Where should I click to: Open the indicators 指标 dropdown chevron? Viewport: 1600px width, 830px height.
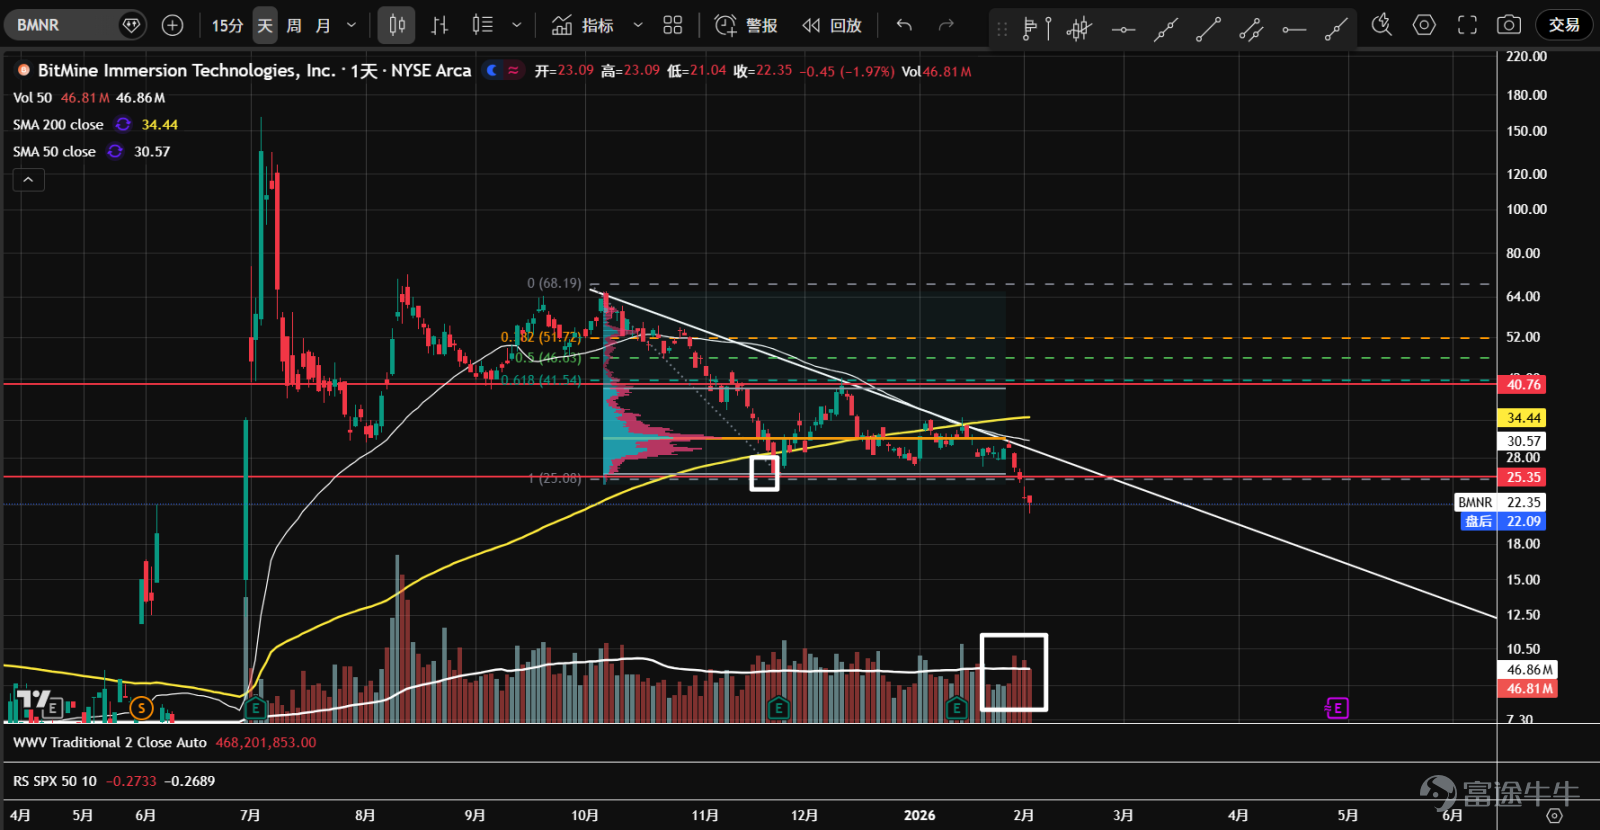pyautogui.click(x=638, y=25)
